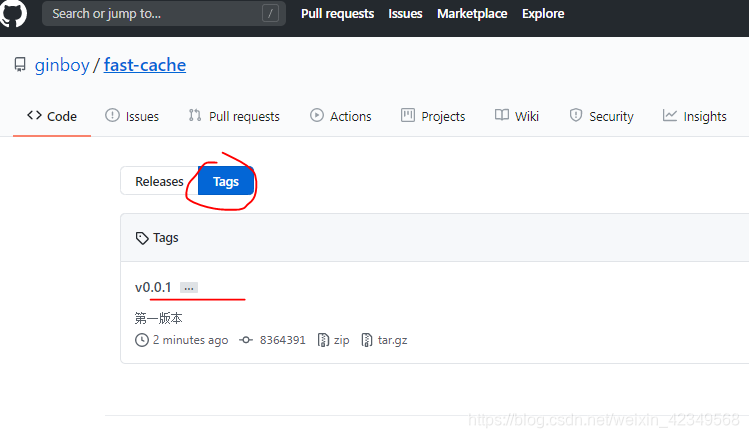
Task: Open the ginboy user profile link
Action: point(62,65)
